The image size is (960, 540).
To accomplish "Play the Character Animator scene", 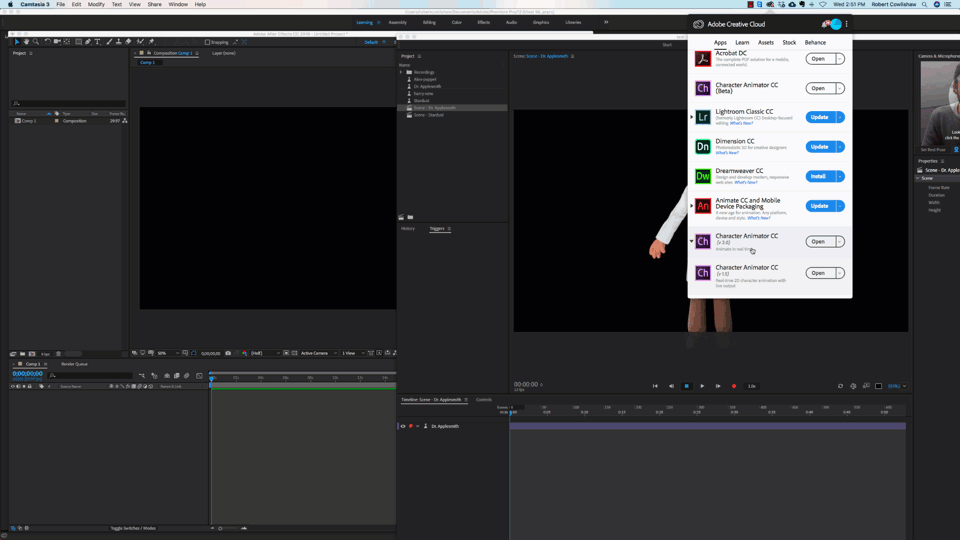I will tap(702, 386).
